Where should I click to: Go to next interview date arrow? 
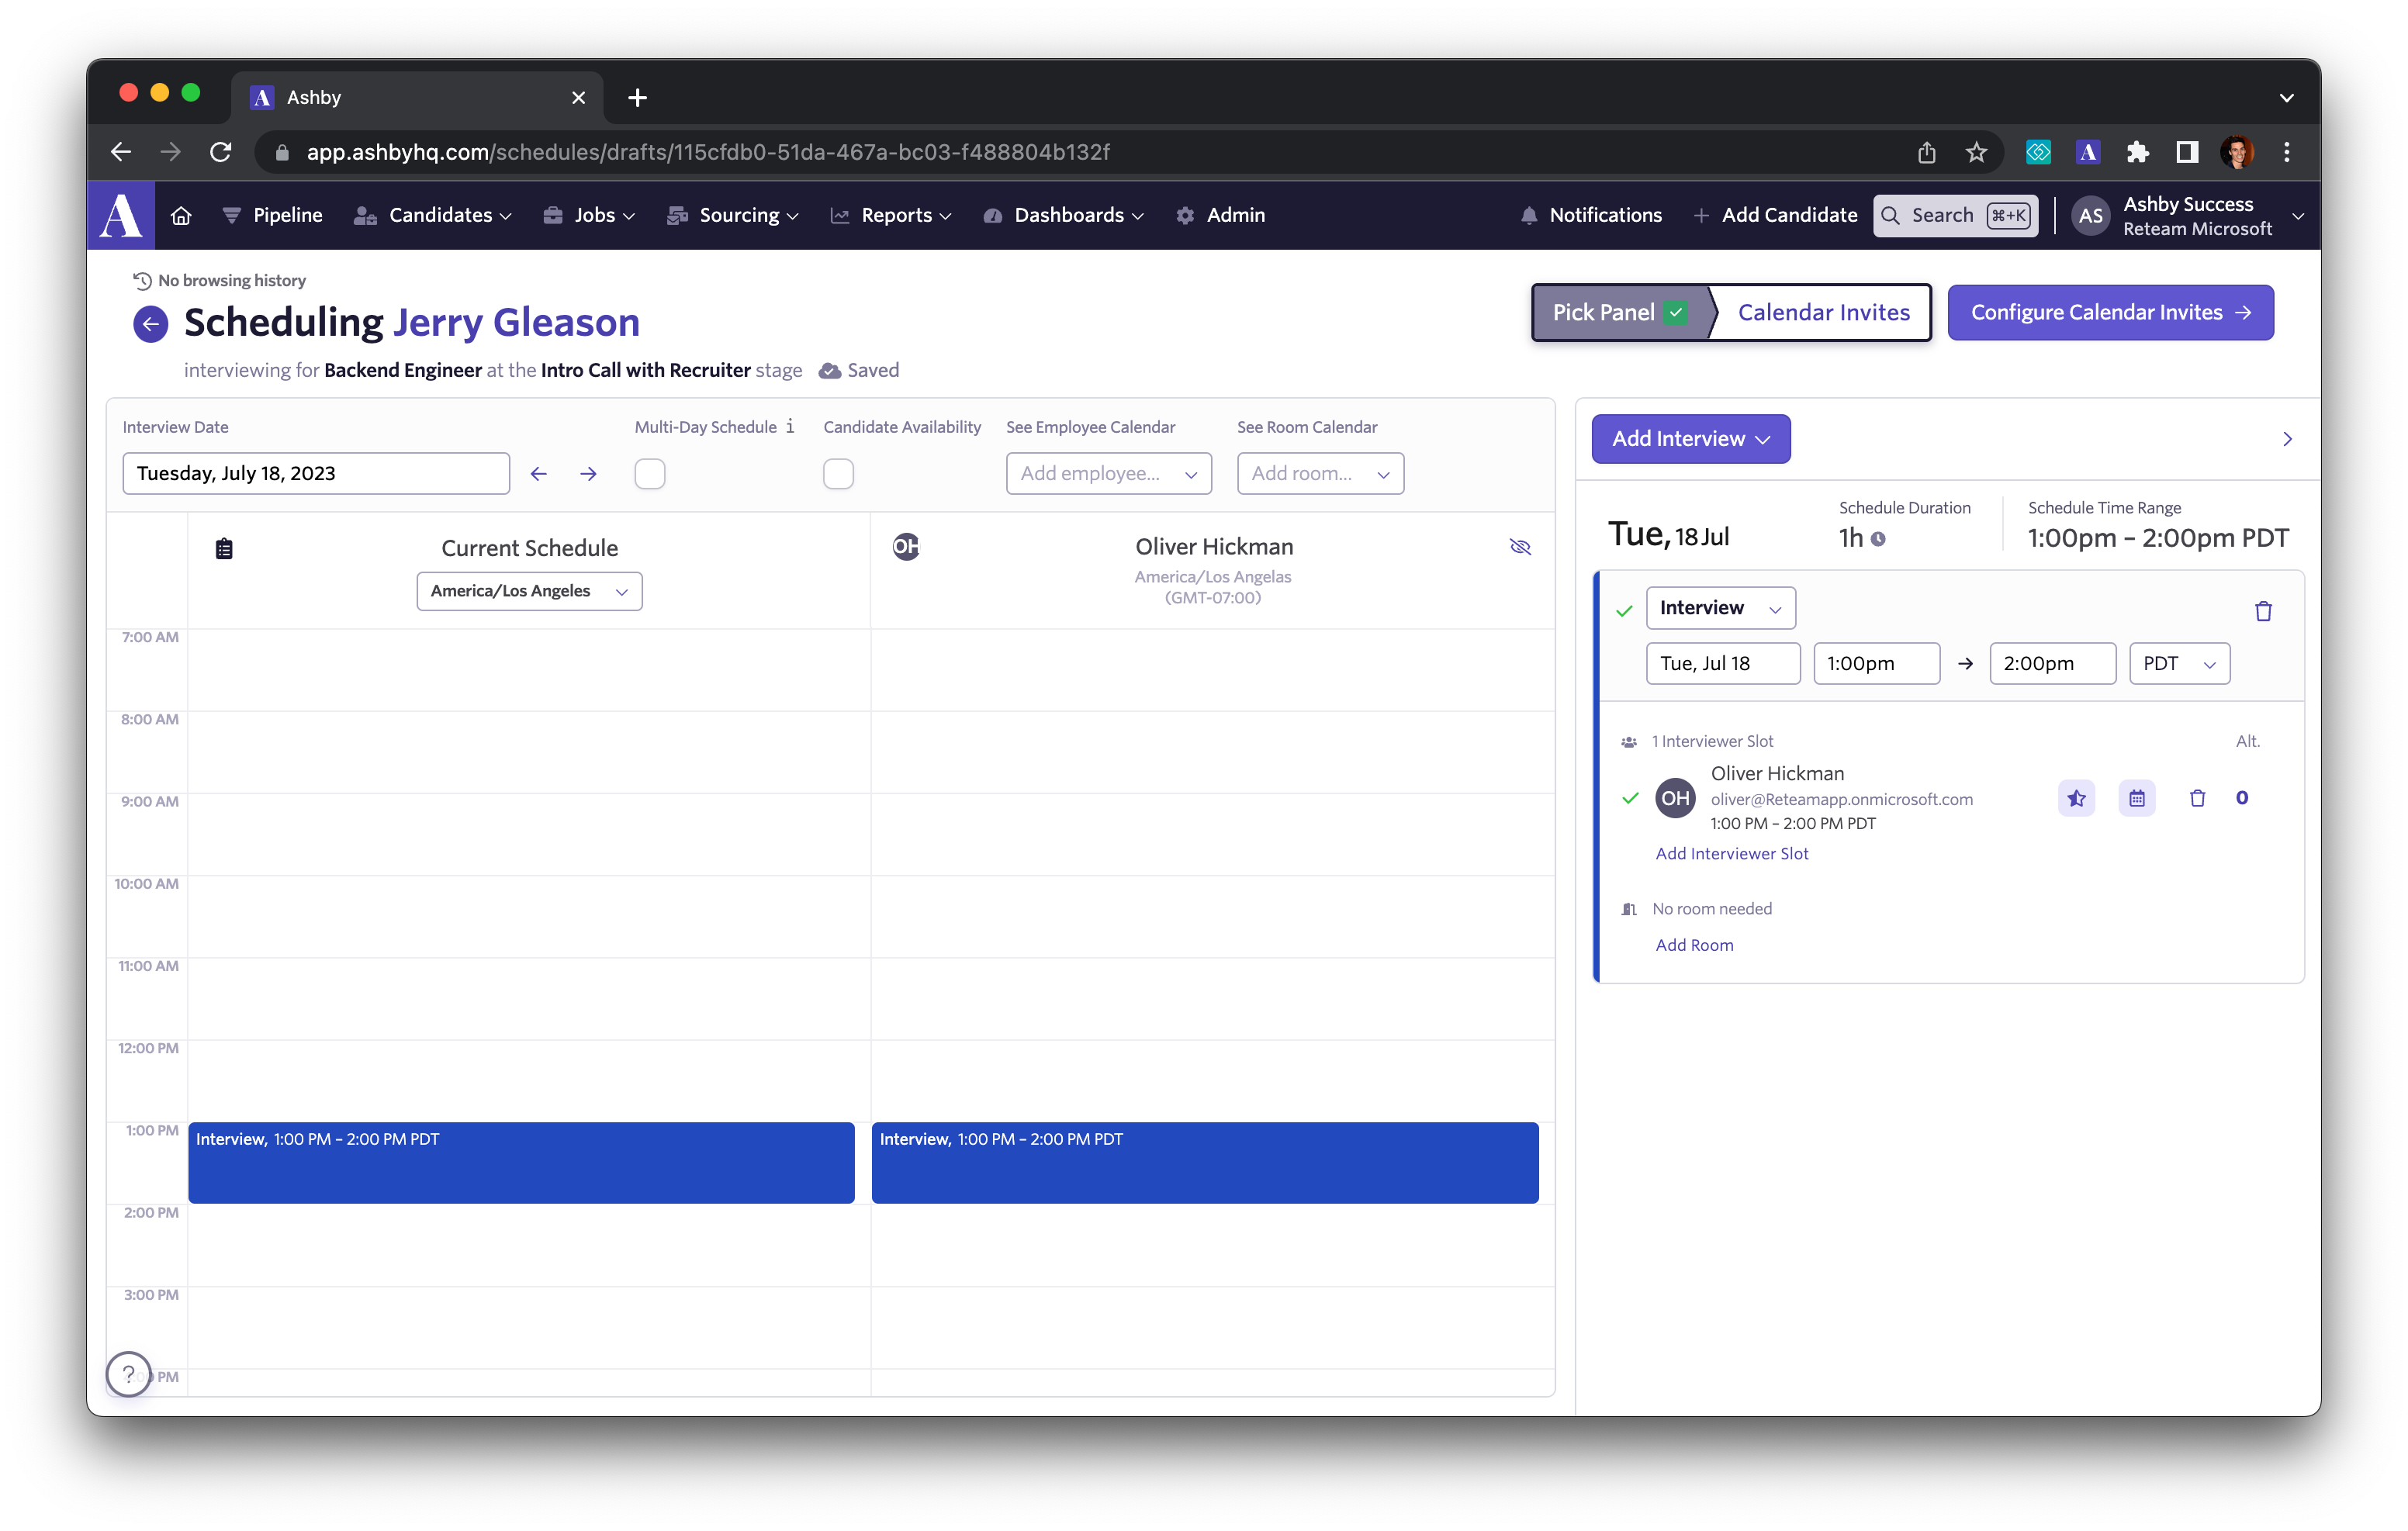coord(588,474)
